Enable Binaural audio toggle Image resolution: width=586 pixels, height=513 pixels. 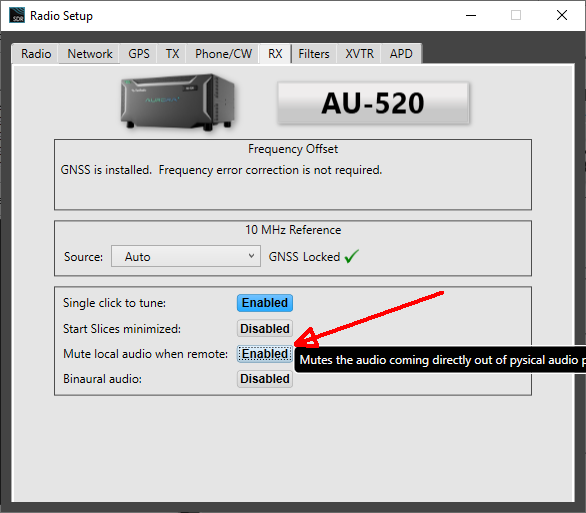pyautogui.click(x=265, y=379)
